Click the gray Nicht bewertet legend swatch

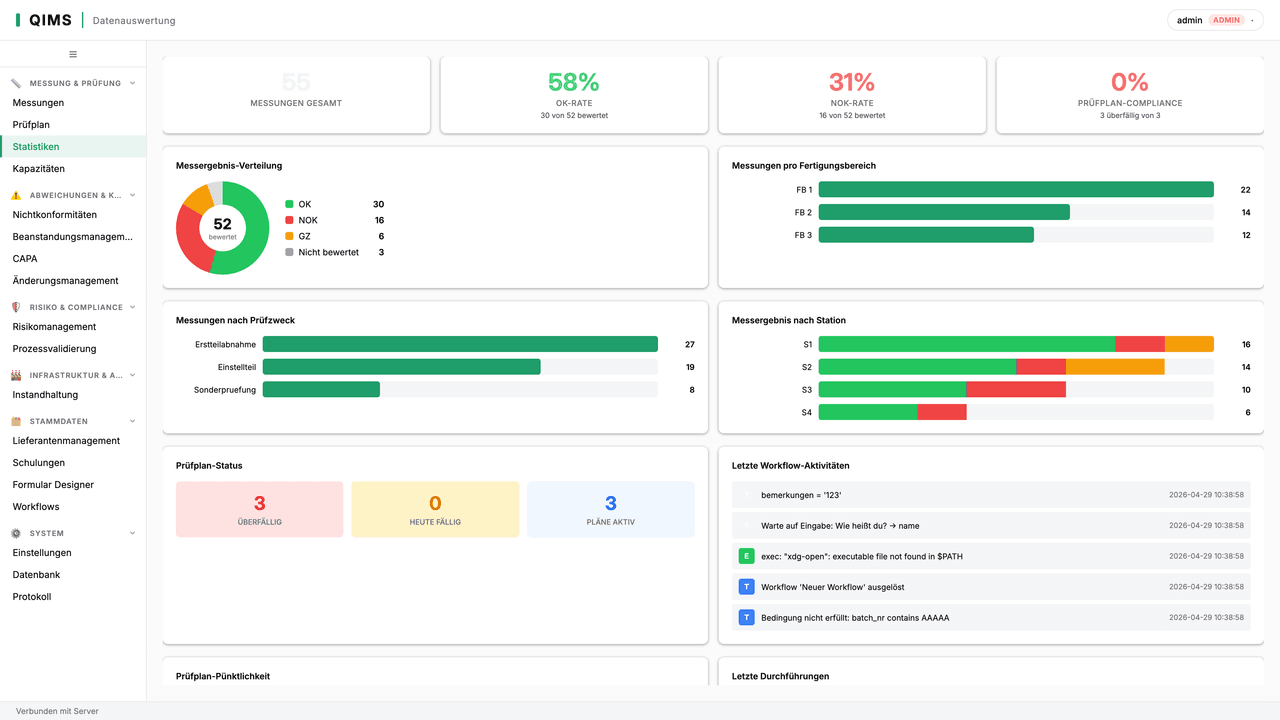(x=290, y=252)
